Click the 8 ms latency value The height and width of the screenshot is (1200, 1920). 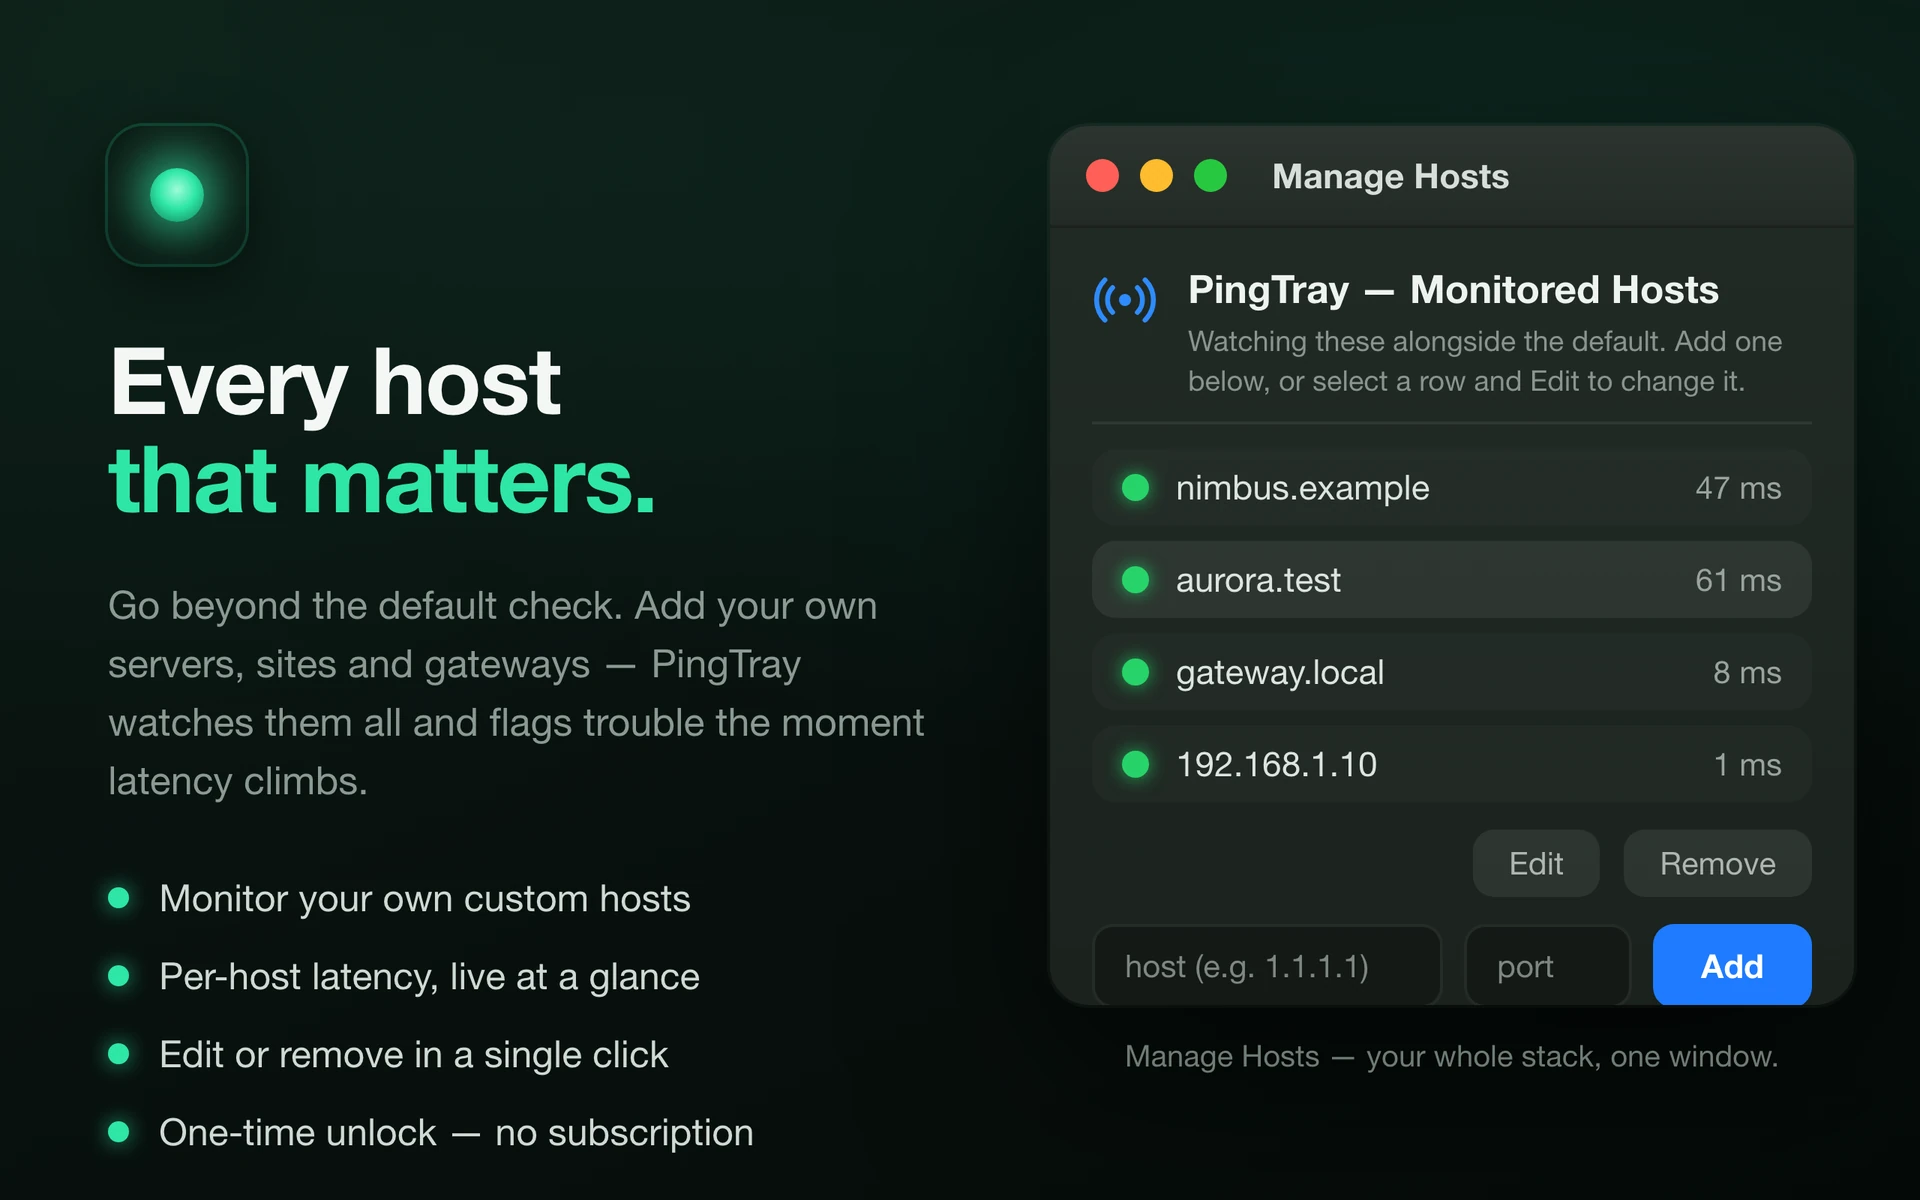(x=1747, y=672)
